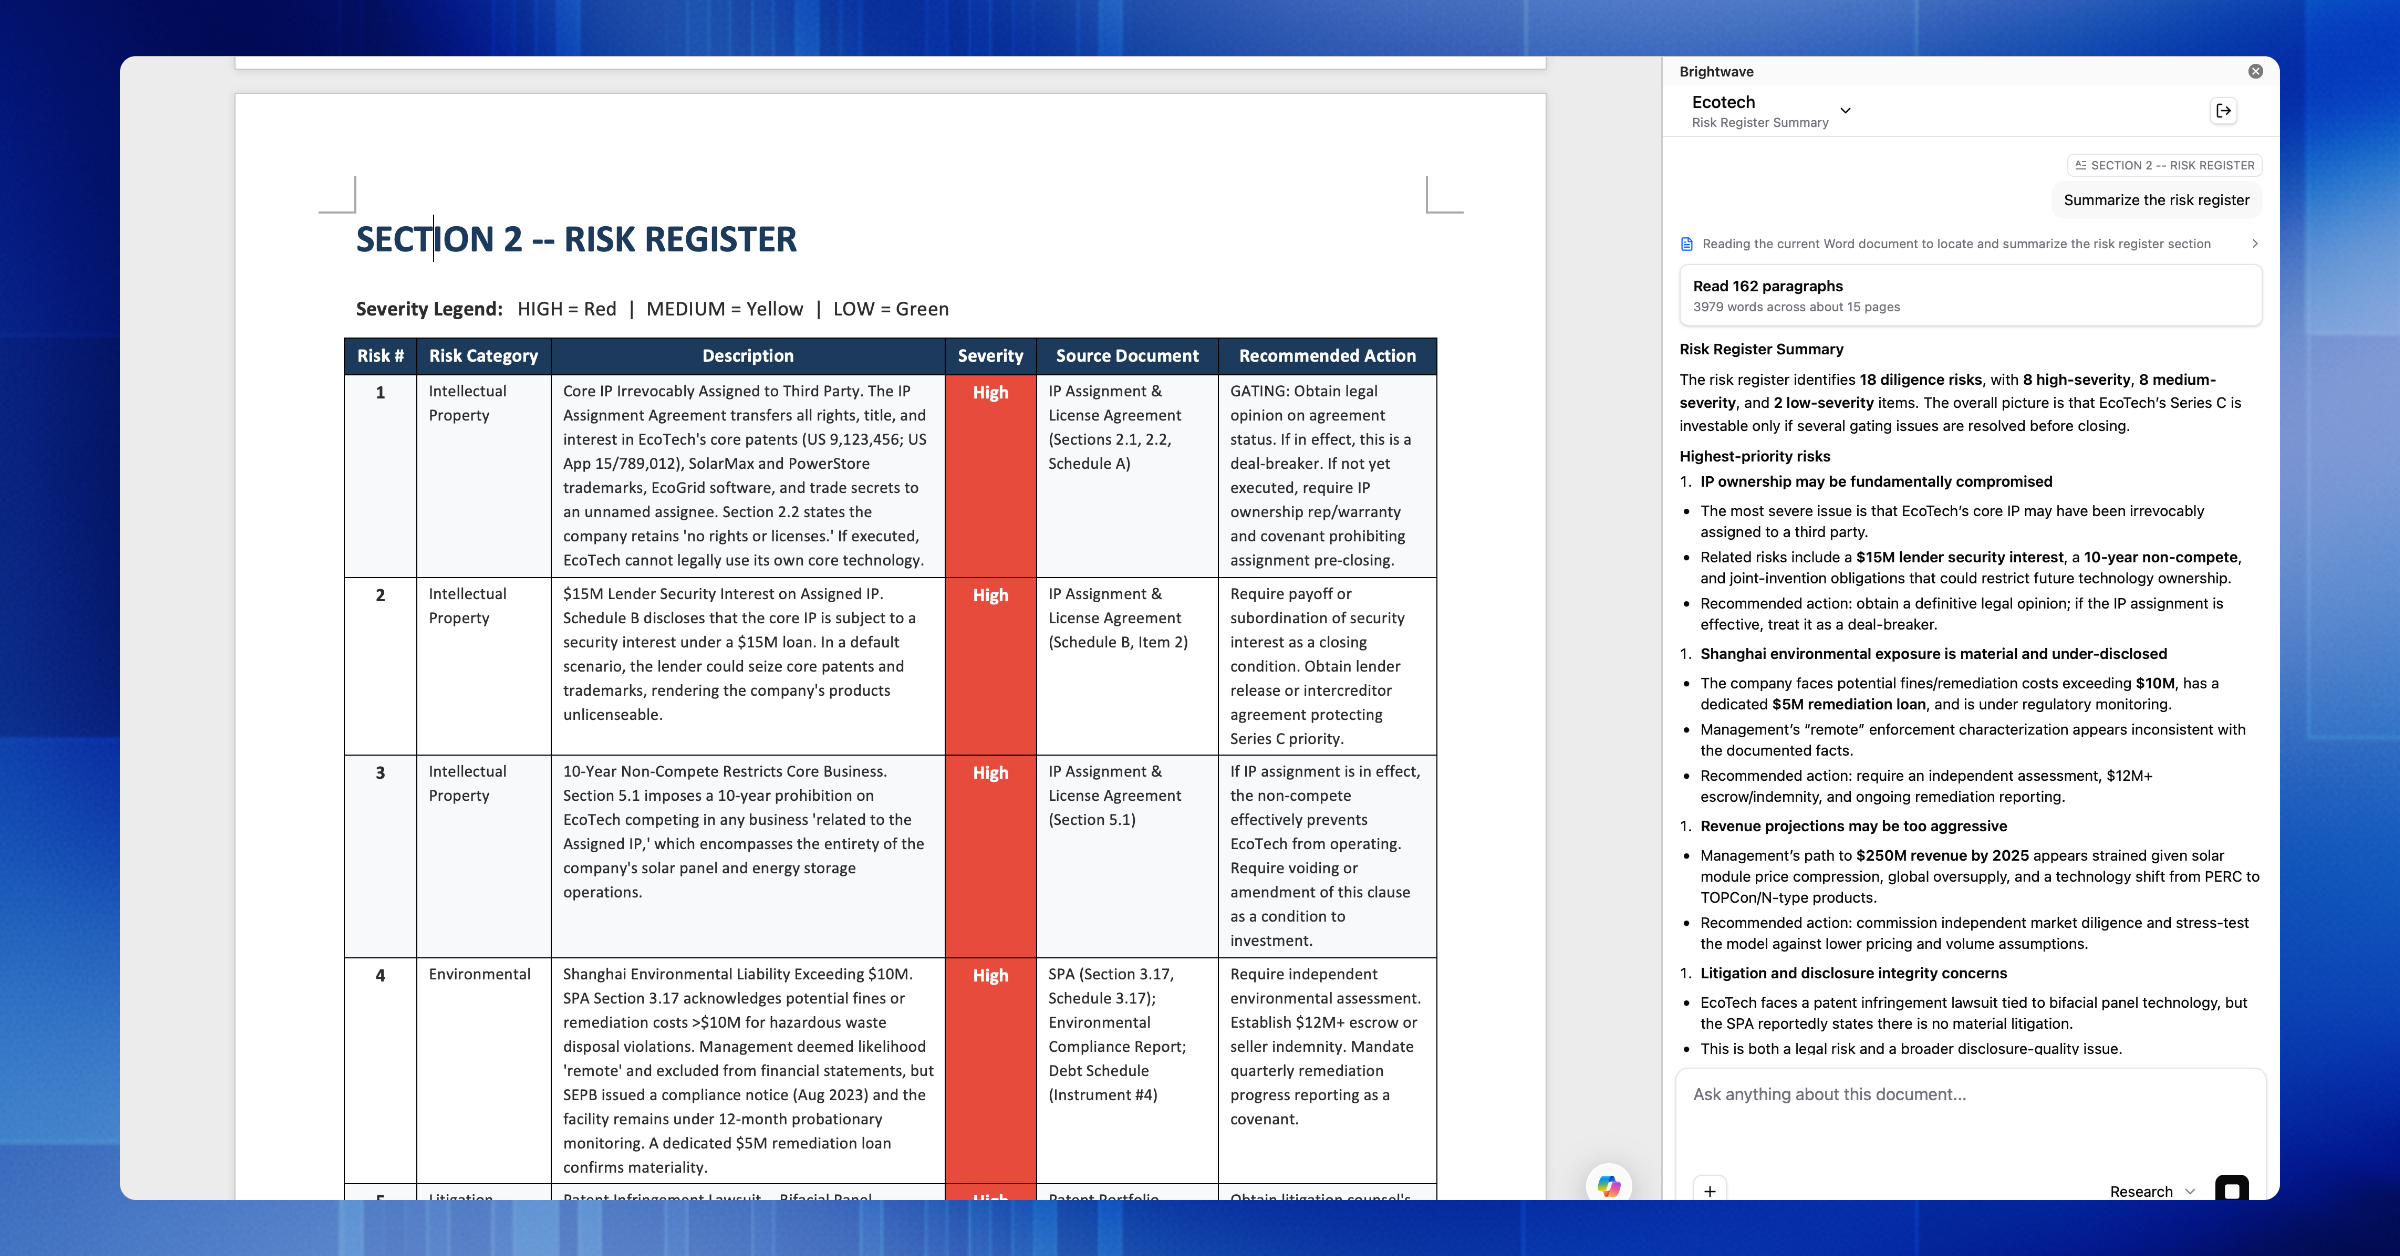Click the risk number 1 cell
This screenshot has width=2400, height=1256.
coord(380,476)
